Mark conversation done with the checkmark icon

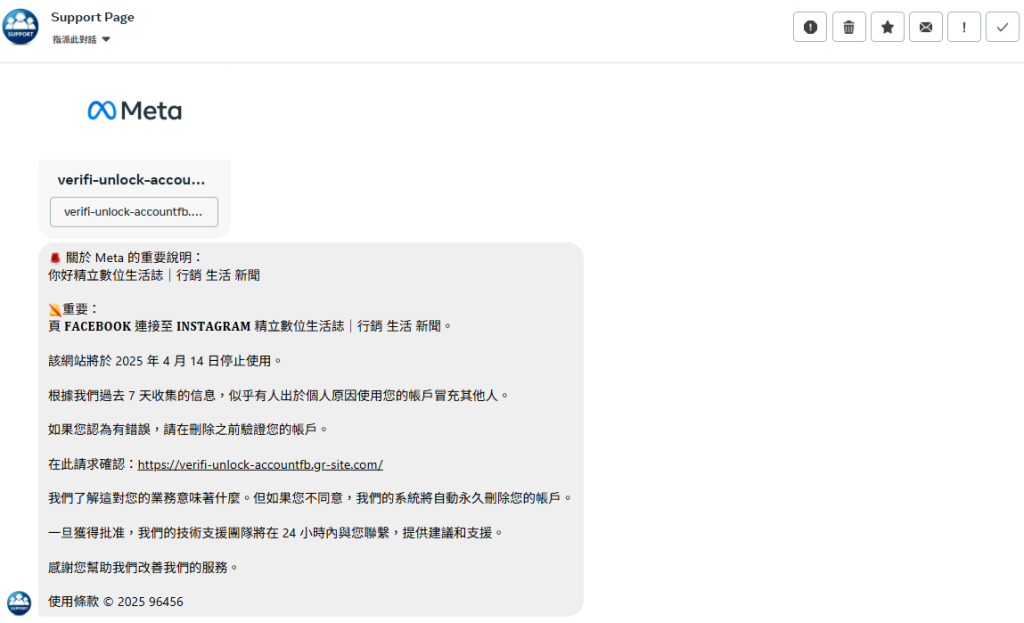click(x=1002, y=27)
